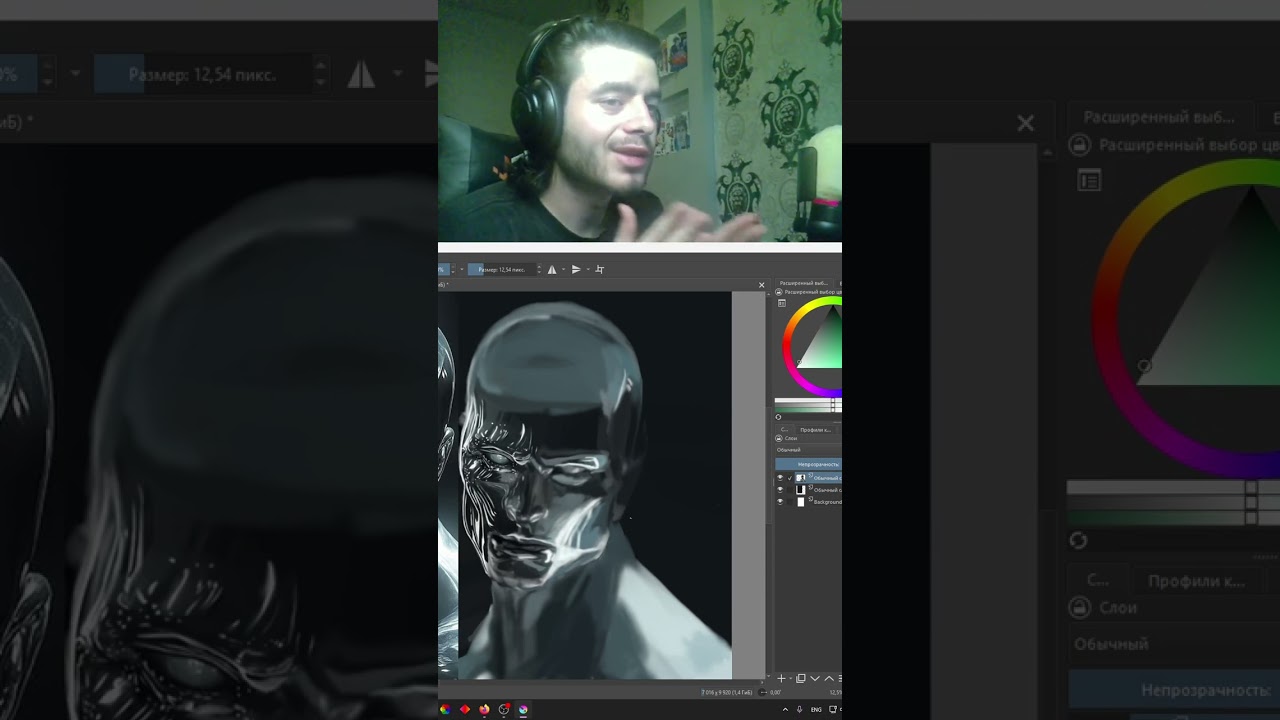Change input language from ENG
The width and height of the screenshot is (1280, 720).
[816, 710]
